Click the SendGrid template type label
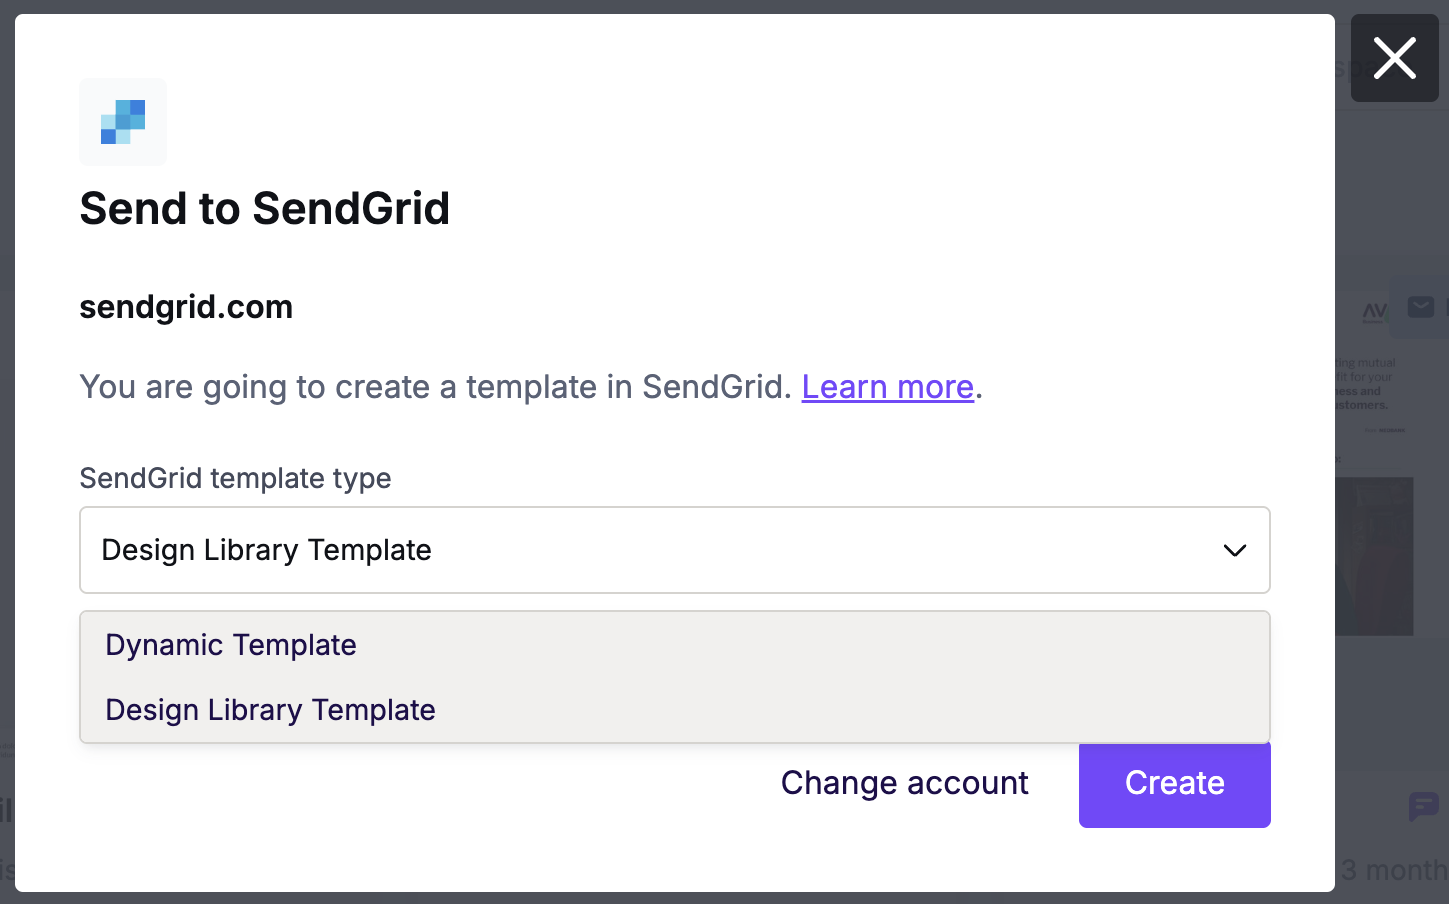The height and width of the screenshot is (904, 1449). pyautogui.click(x=235, y=478)
